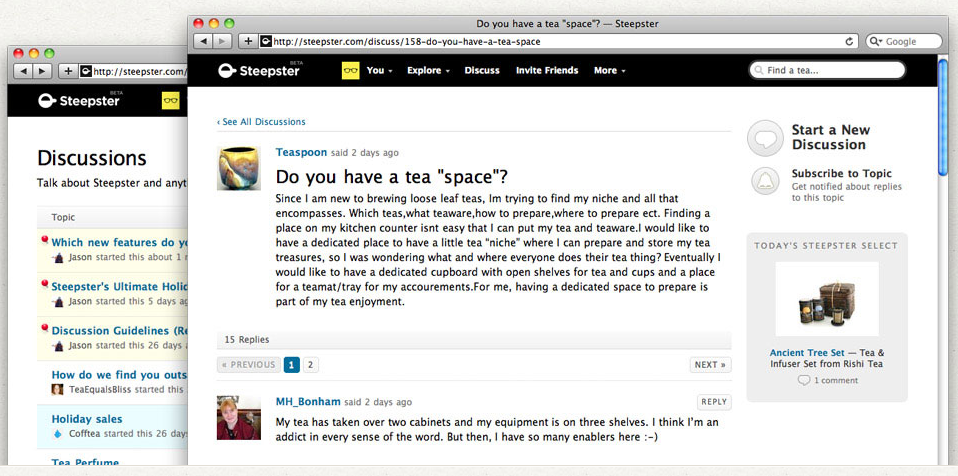The height and width of the screenshot is (476, 958).
Task: Focus the Google search box in browser toolbar
Action: click(904, 42)
